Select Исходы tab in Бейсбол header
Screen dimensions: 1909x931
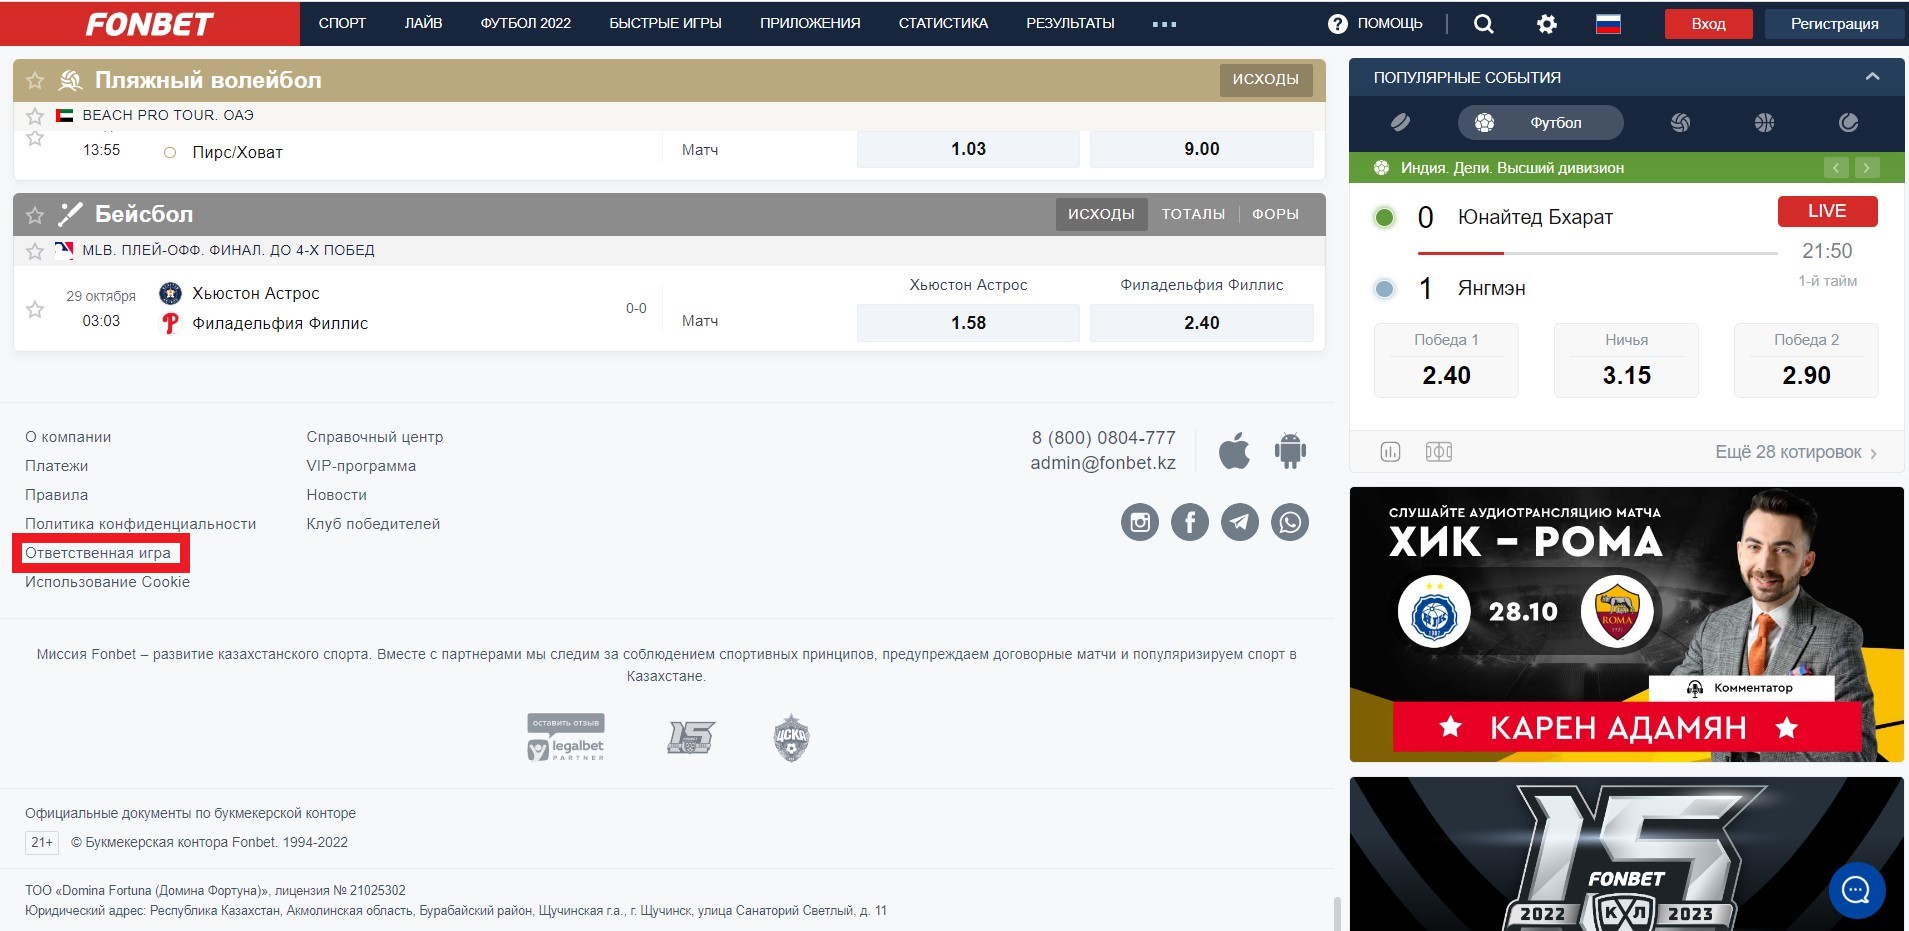tap(1101, 214)
